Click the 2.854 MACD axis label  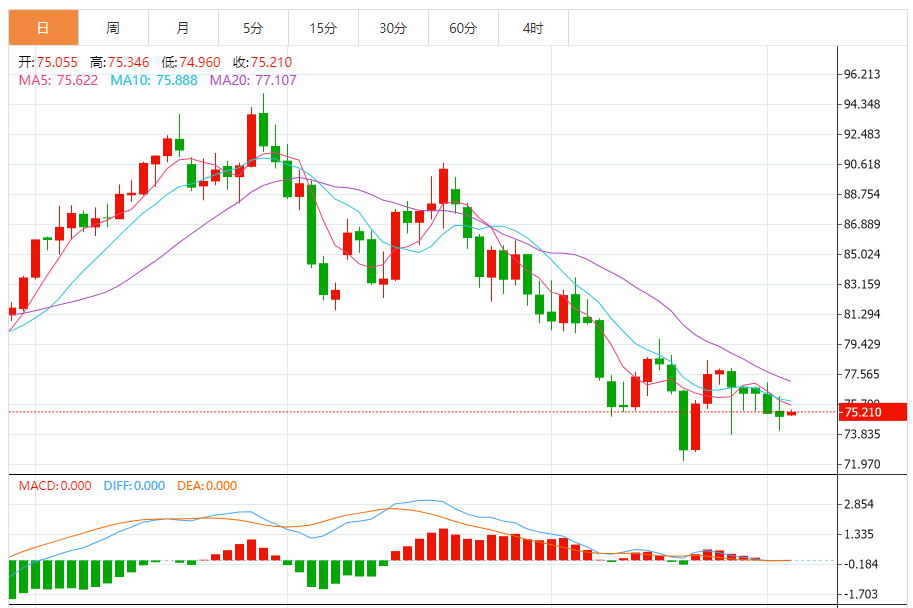(x=859, y=504)
